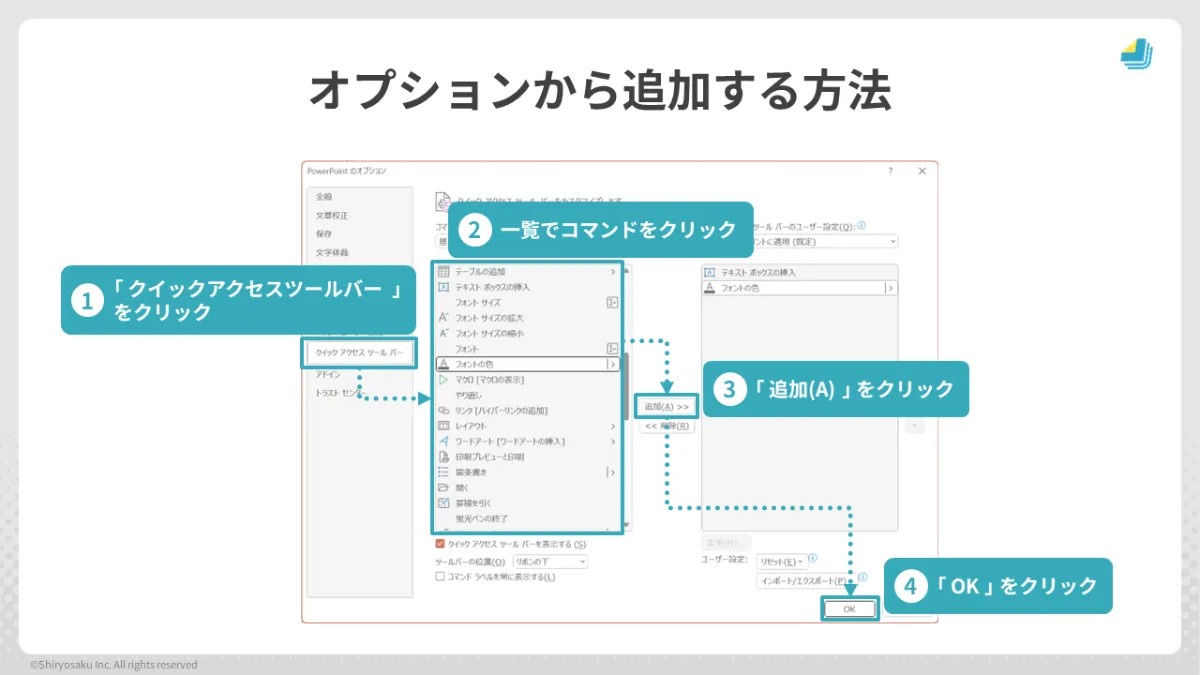Click the command list scroll up arrow
The height and width of the screenshot is (675, 1200).
click(627, 269)
